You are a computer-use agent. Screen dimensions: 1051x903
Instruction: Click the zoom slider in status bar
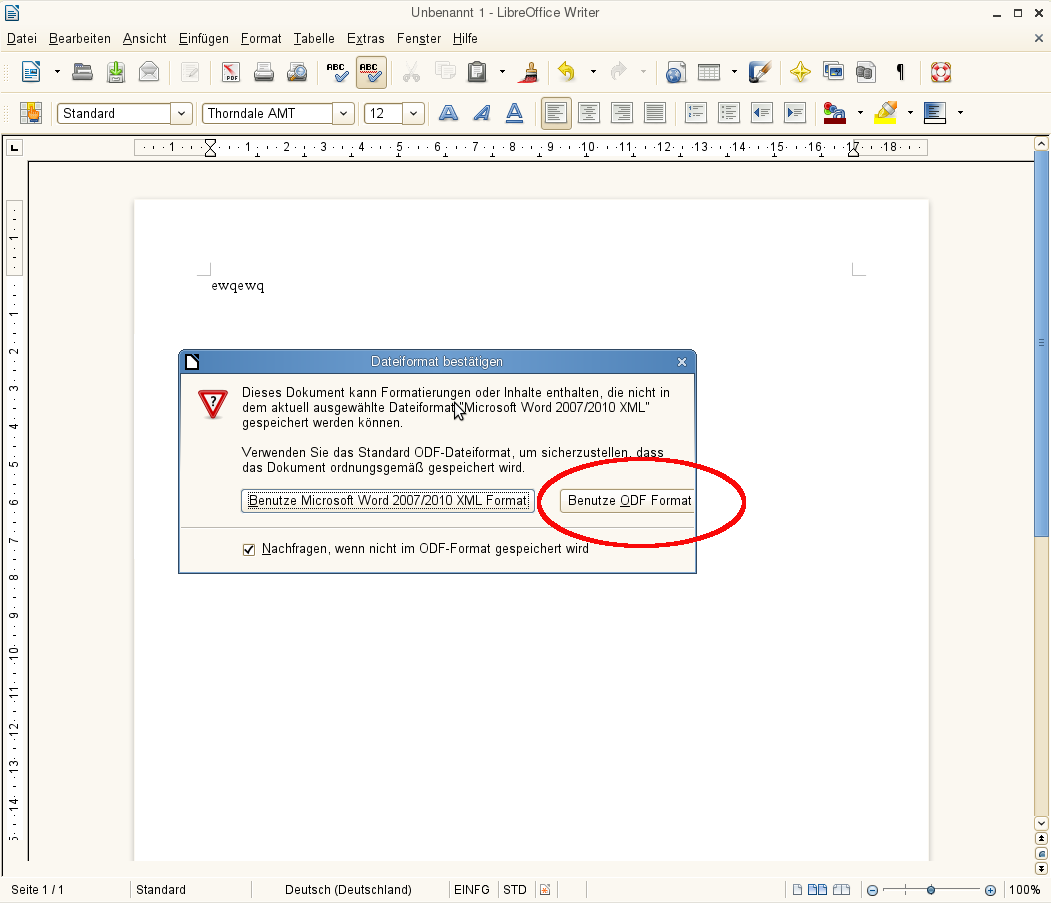[x=931, y=890]
